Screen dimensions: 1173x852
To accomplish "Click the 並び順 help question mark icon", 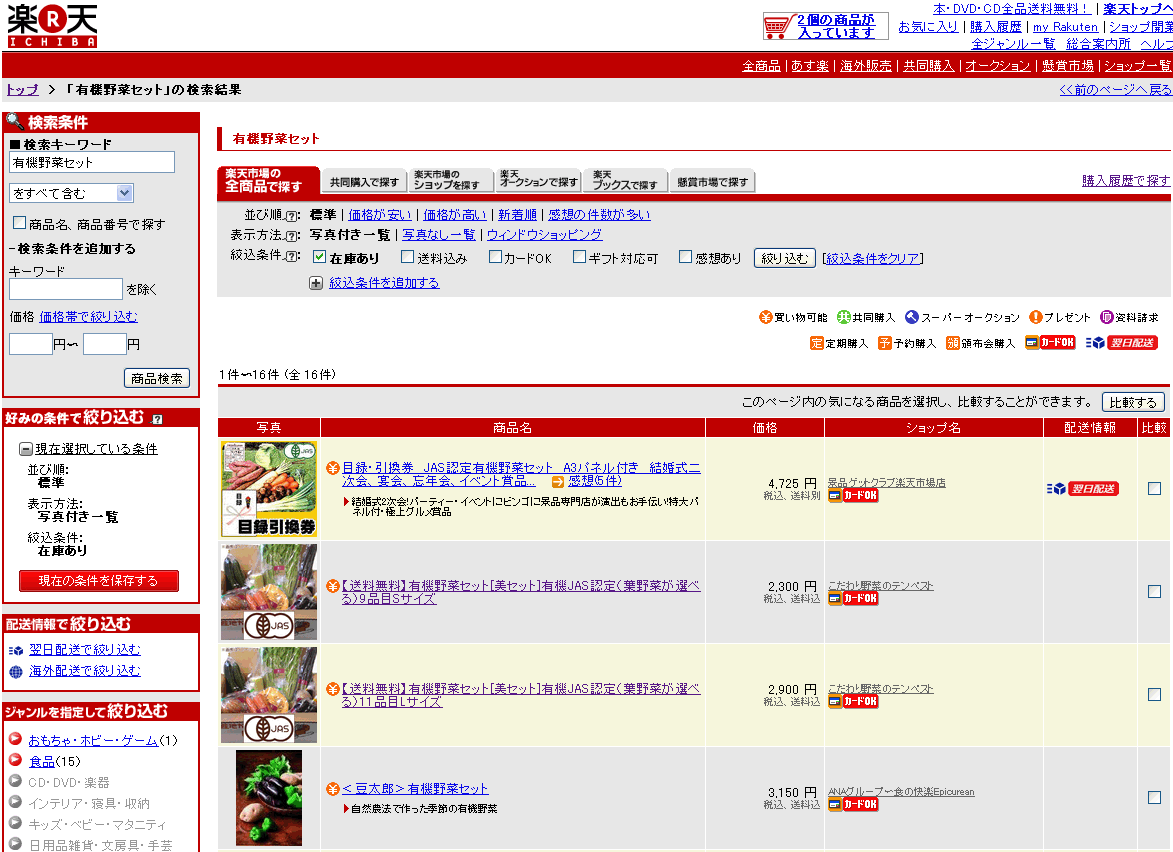I will click(292, 215).
